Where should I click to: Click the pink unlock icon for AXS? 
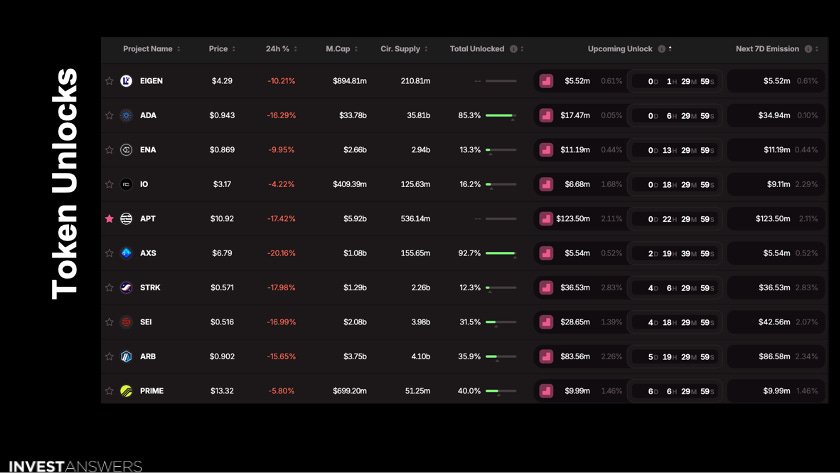pos(546,253)
